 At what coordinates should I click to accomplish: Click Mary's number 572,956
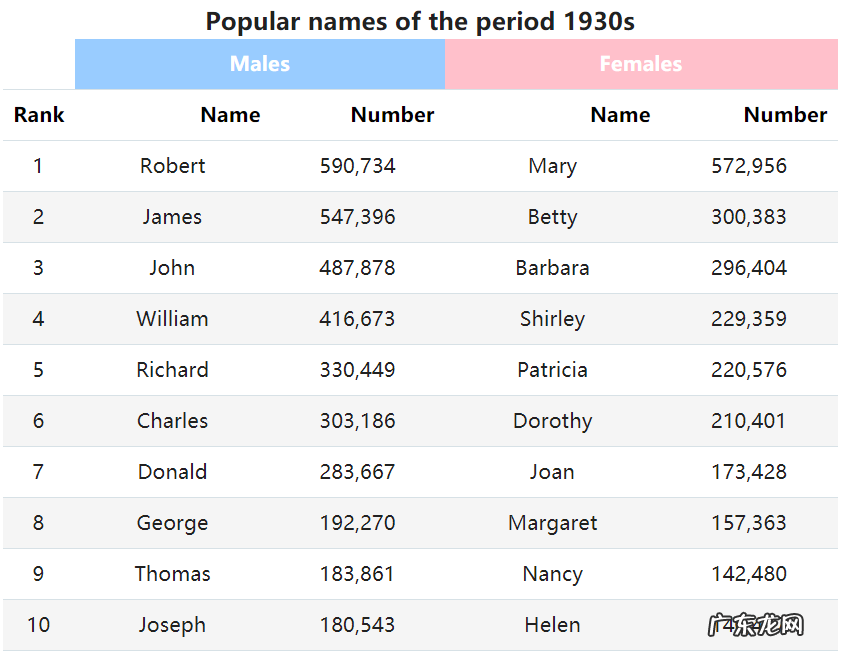pos(749,166)
